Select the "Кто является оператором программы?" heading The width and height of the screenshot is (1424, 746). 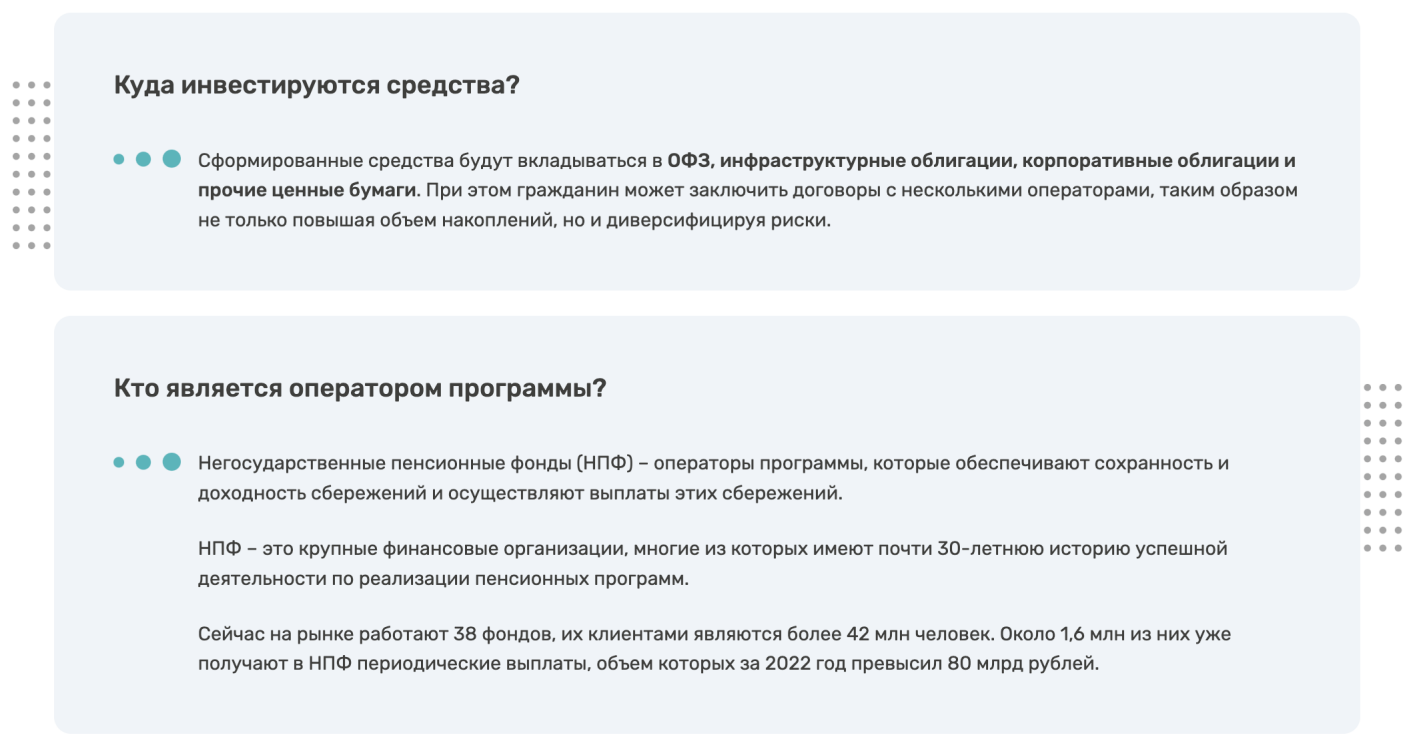point(360,388)
